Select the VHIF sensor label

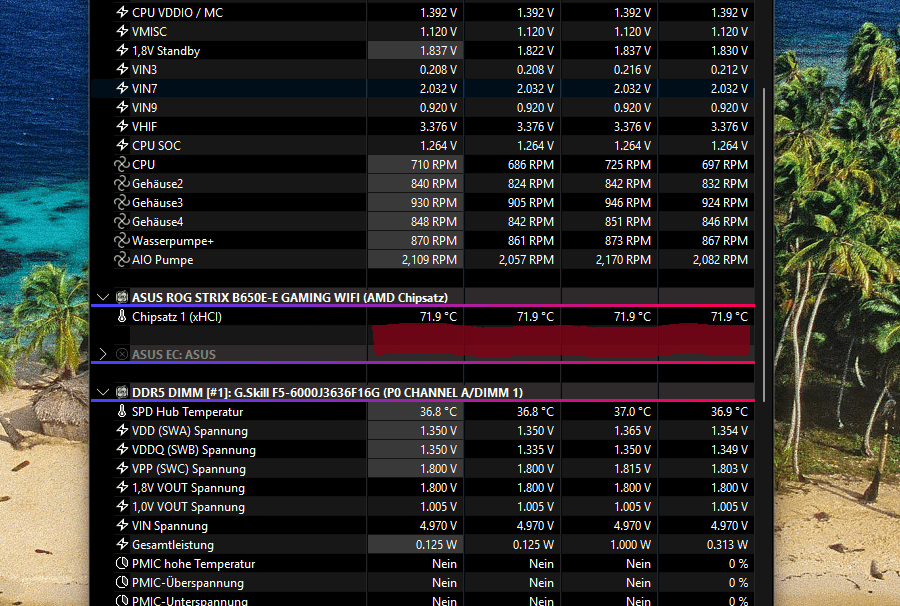[144, 126]
